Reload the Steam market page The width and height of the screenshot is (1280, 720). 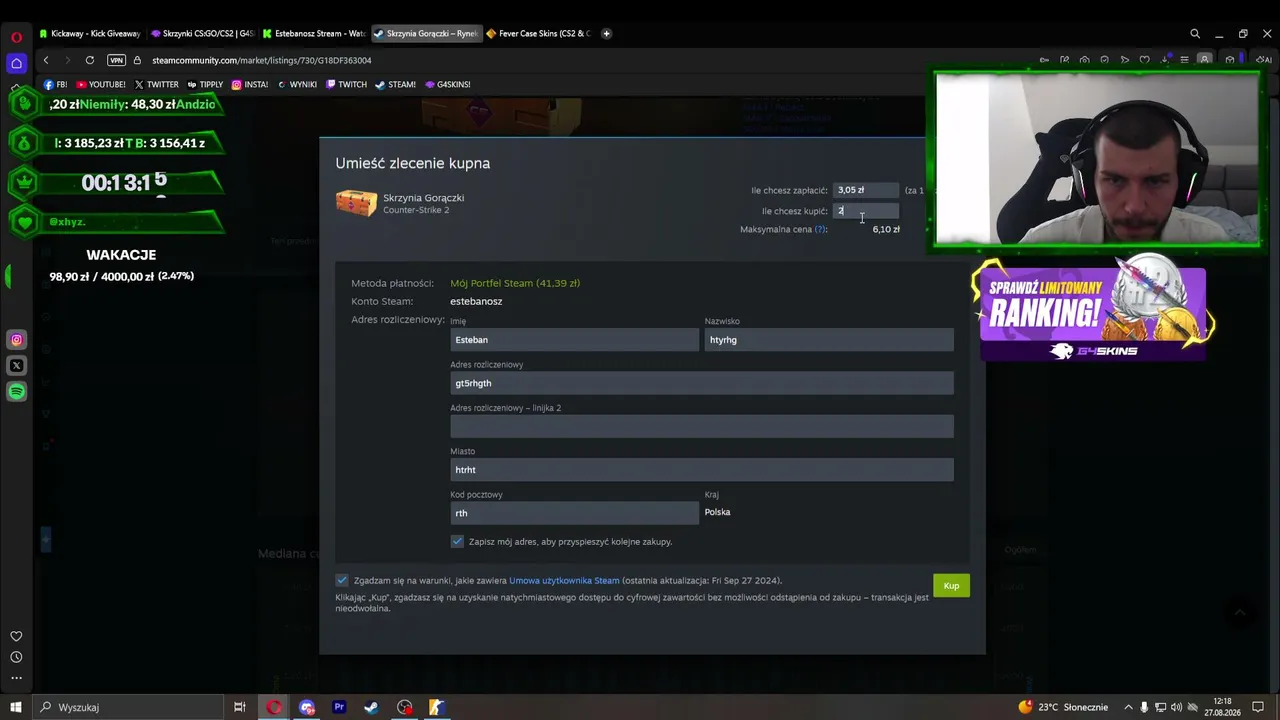pyautogui.click(x=90, y=60)
